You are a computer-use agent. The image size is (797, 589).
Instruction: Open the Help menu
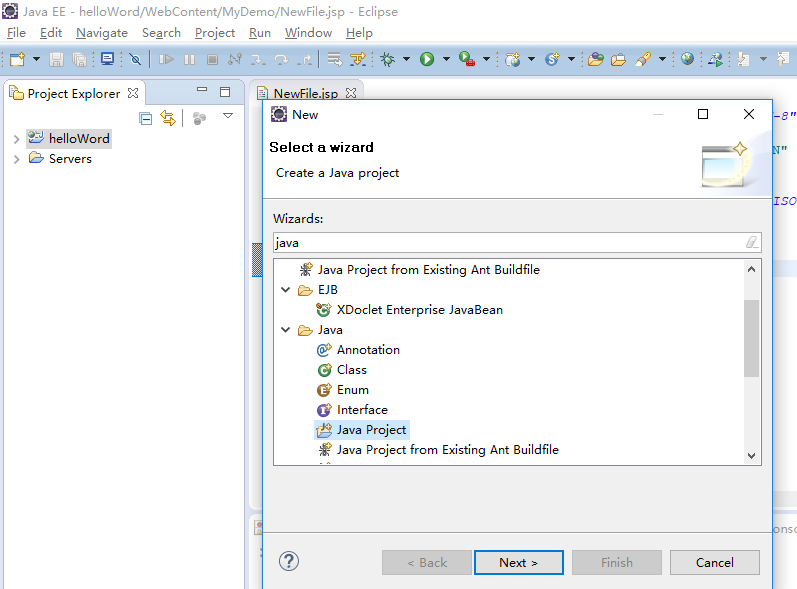pos(359,33)
